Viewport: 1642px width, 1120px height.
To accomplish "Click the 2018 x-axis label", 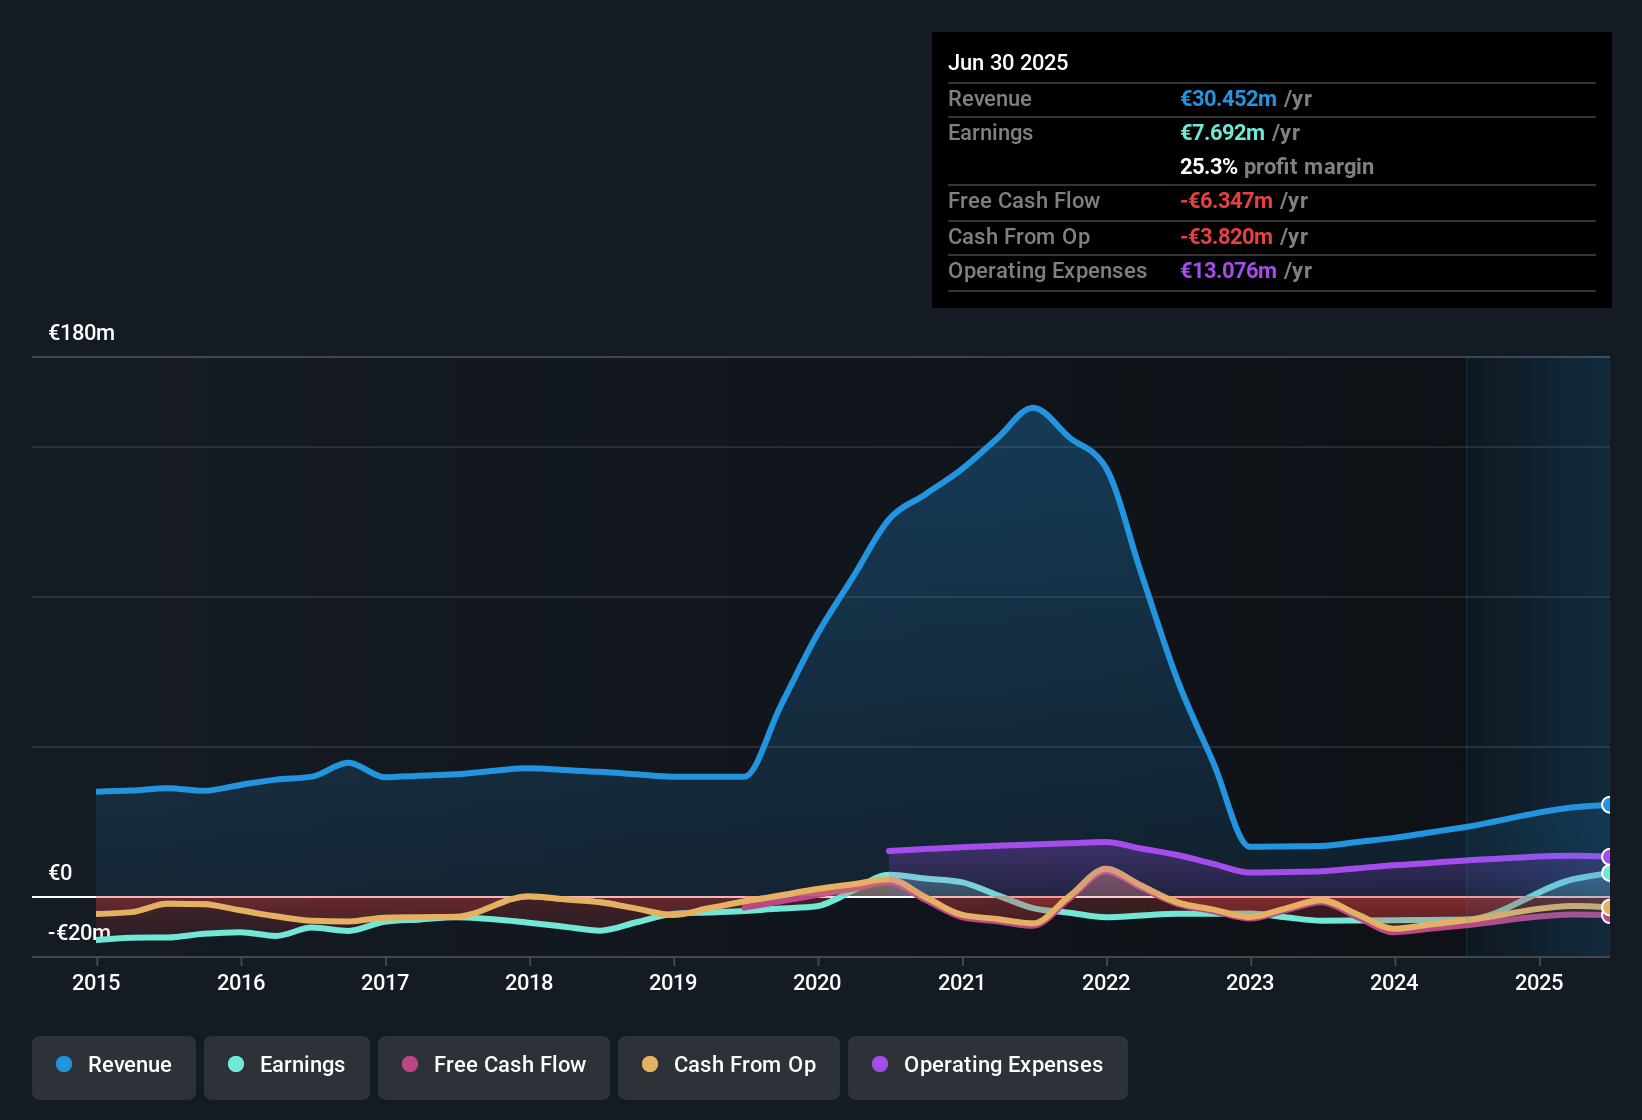I will coord(529,983).
